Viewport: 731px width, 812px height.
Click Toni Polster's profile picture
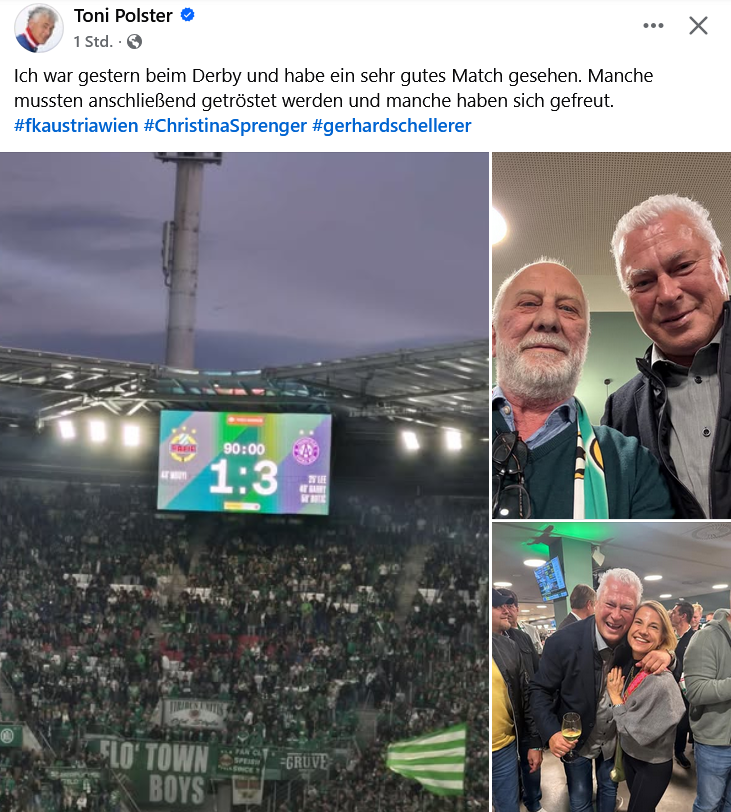(38, 27)
